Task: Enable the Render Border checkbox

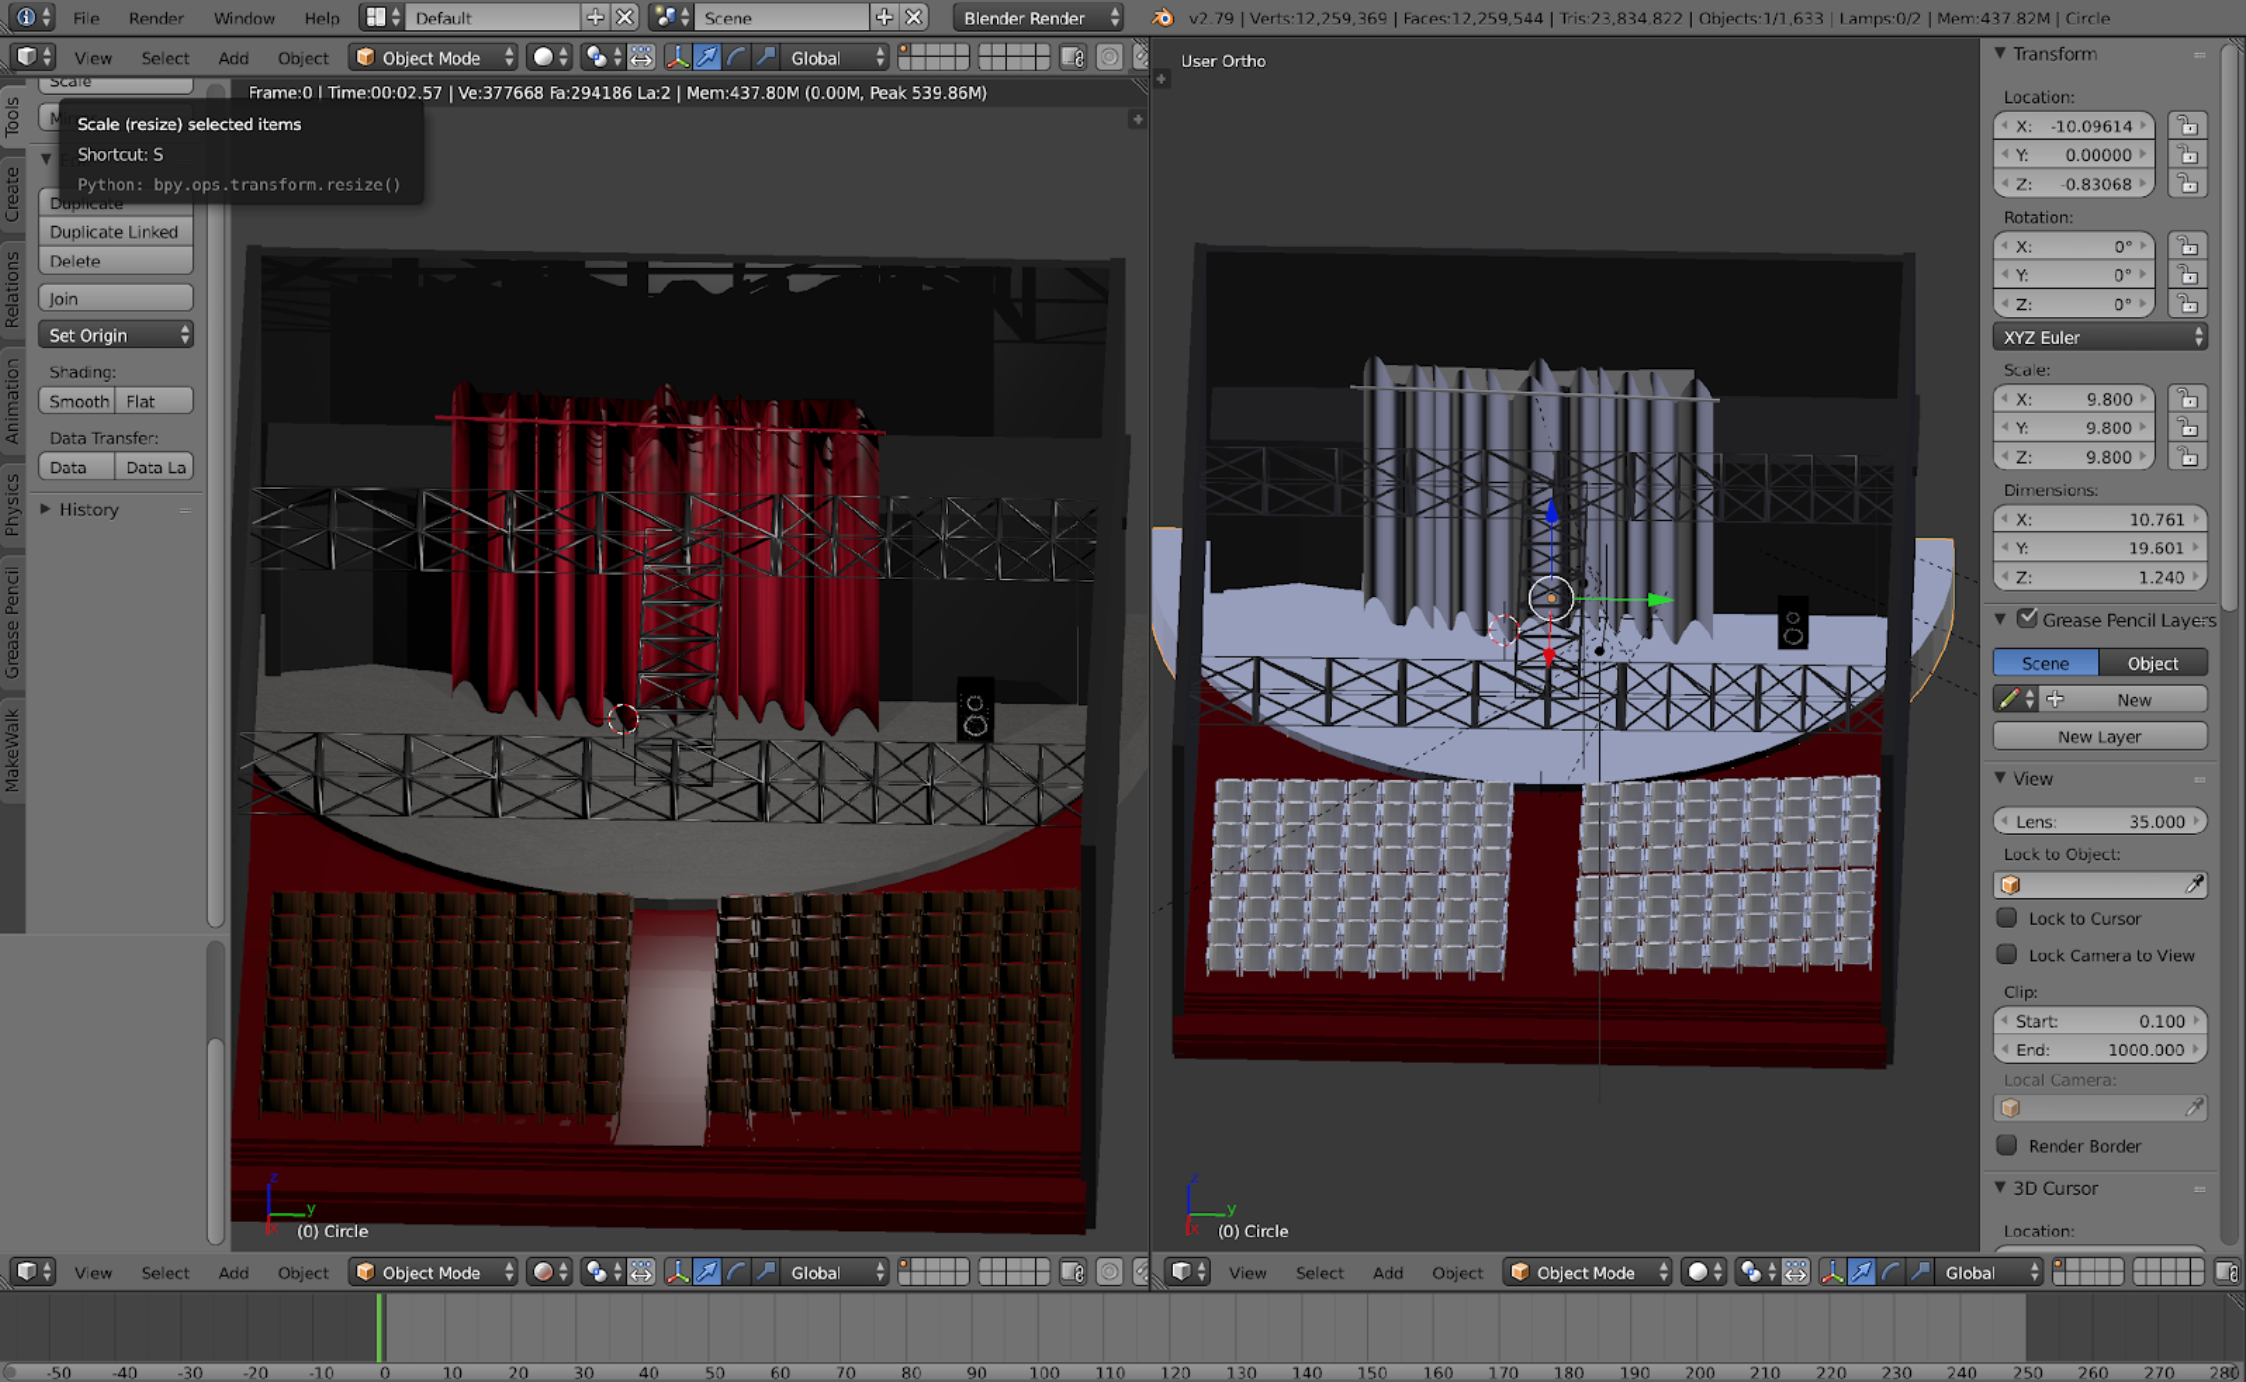Action: coord(2006,1144)
